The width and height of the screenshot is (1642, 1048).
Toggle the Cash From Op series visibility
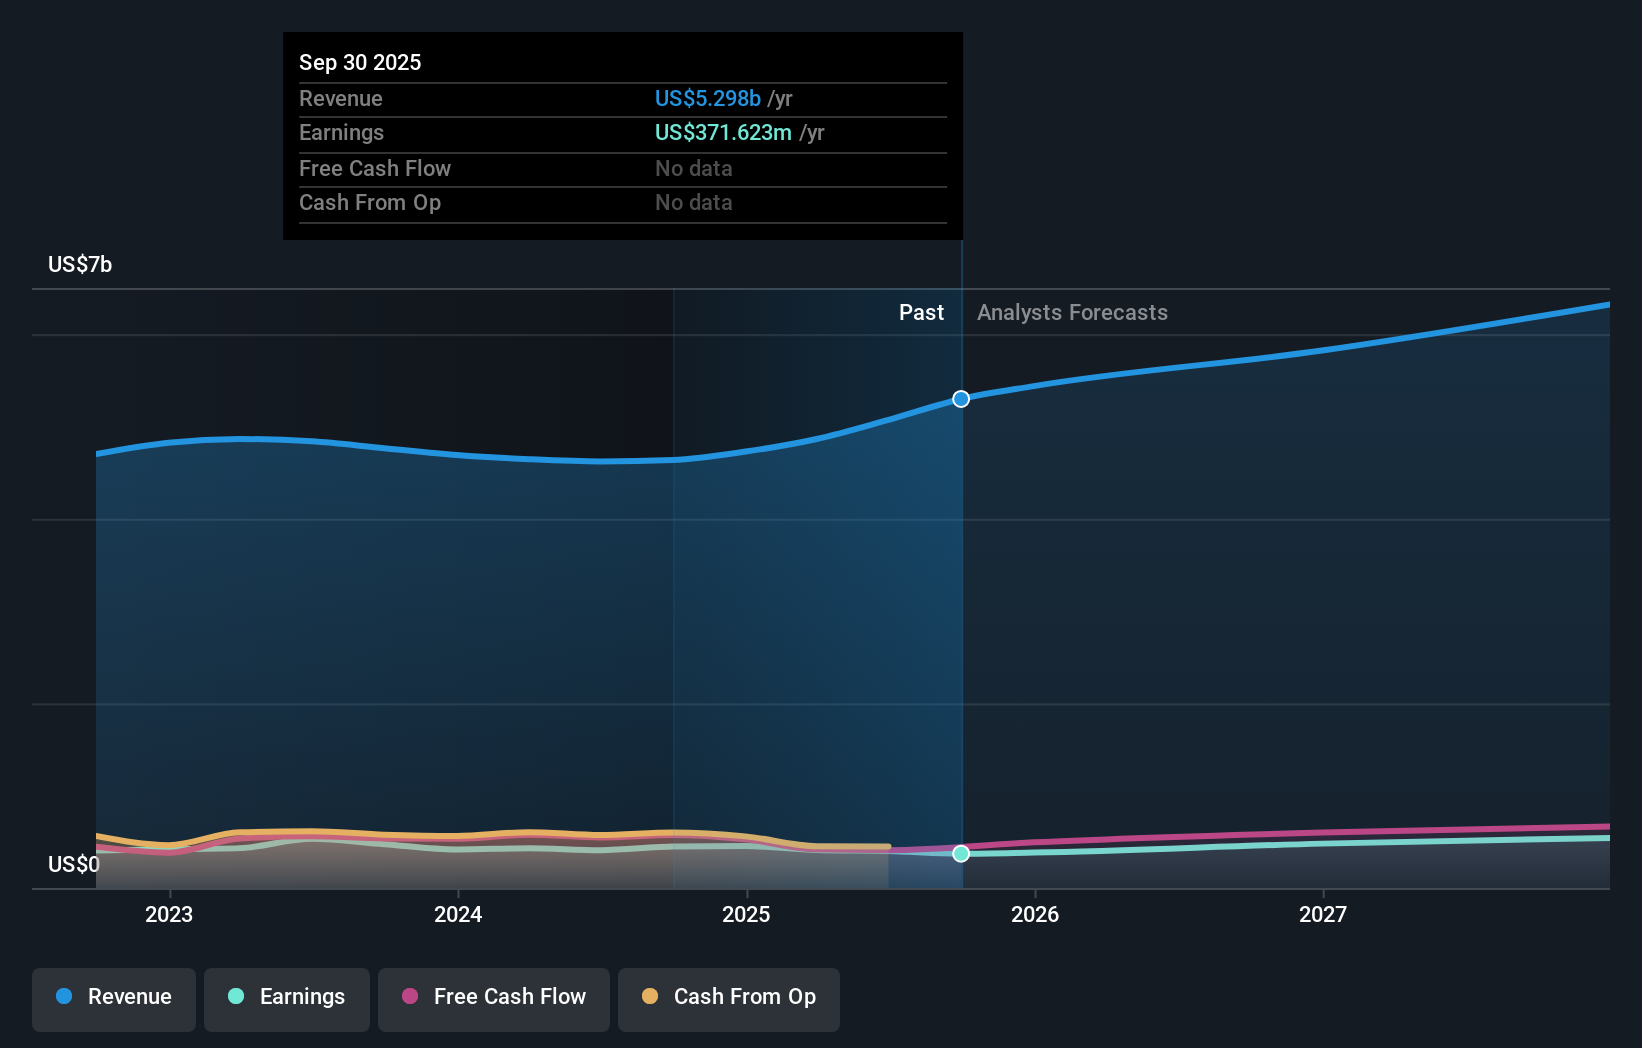point(728,997)
